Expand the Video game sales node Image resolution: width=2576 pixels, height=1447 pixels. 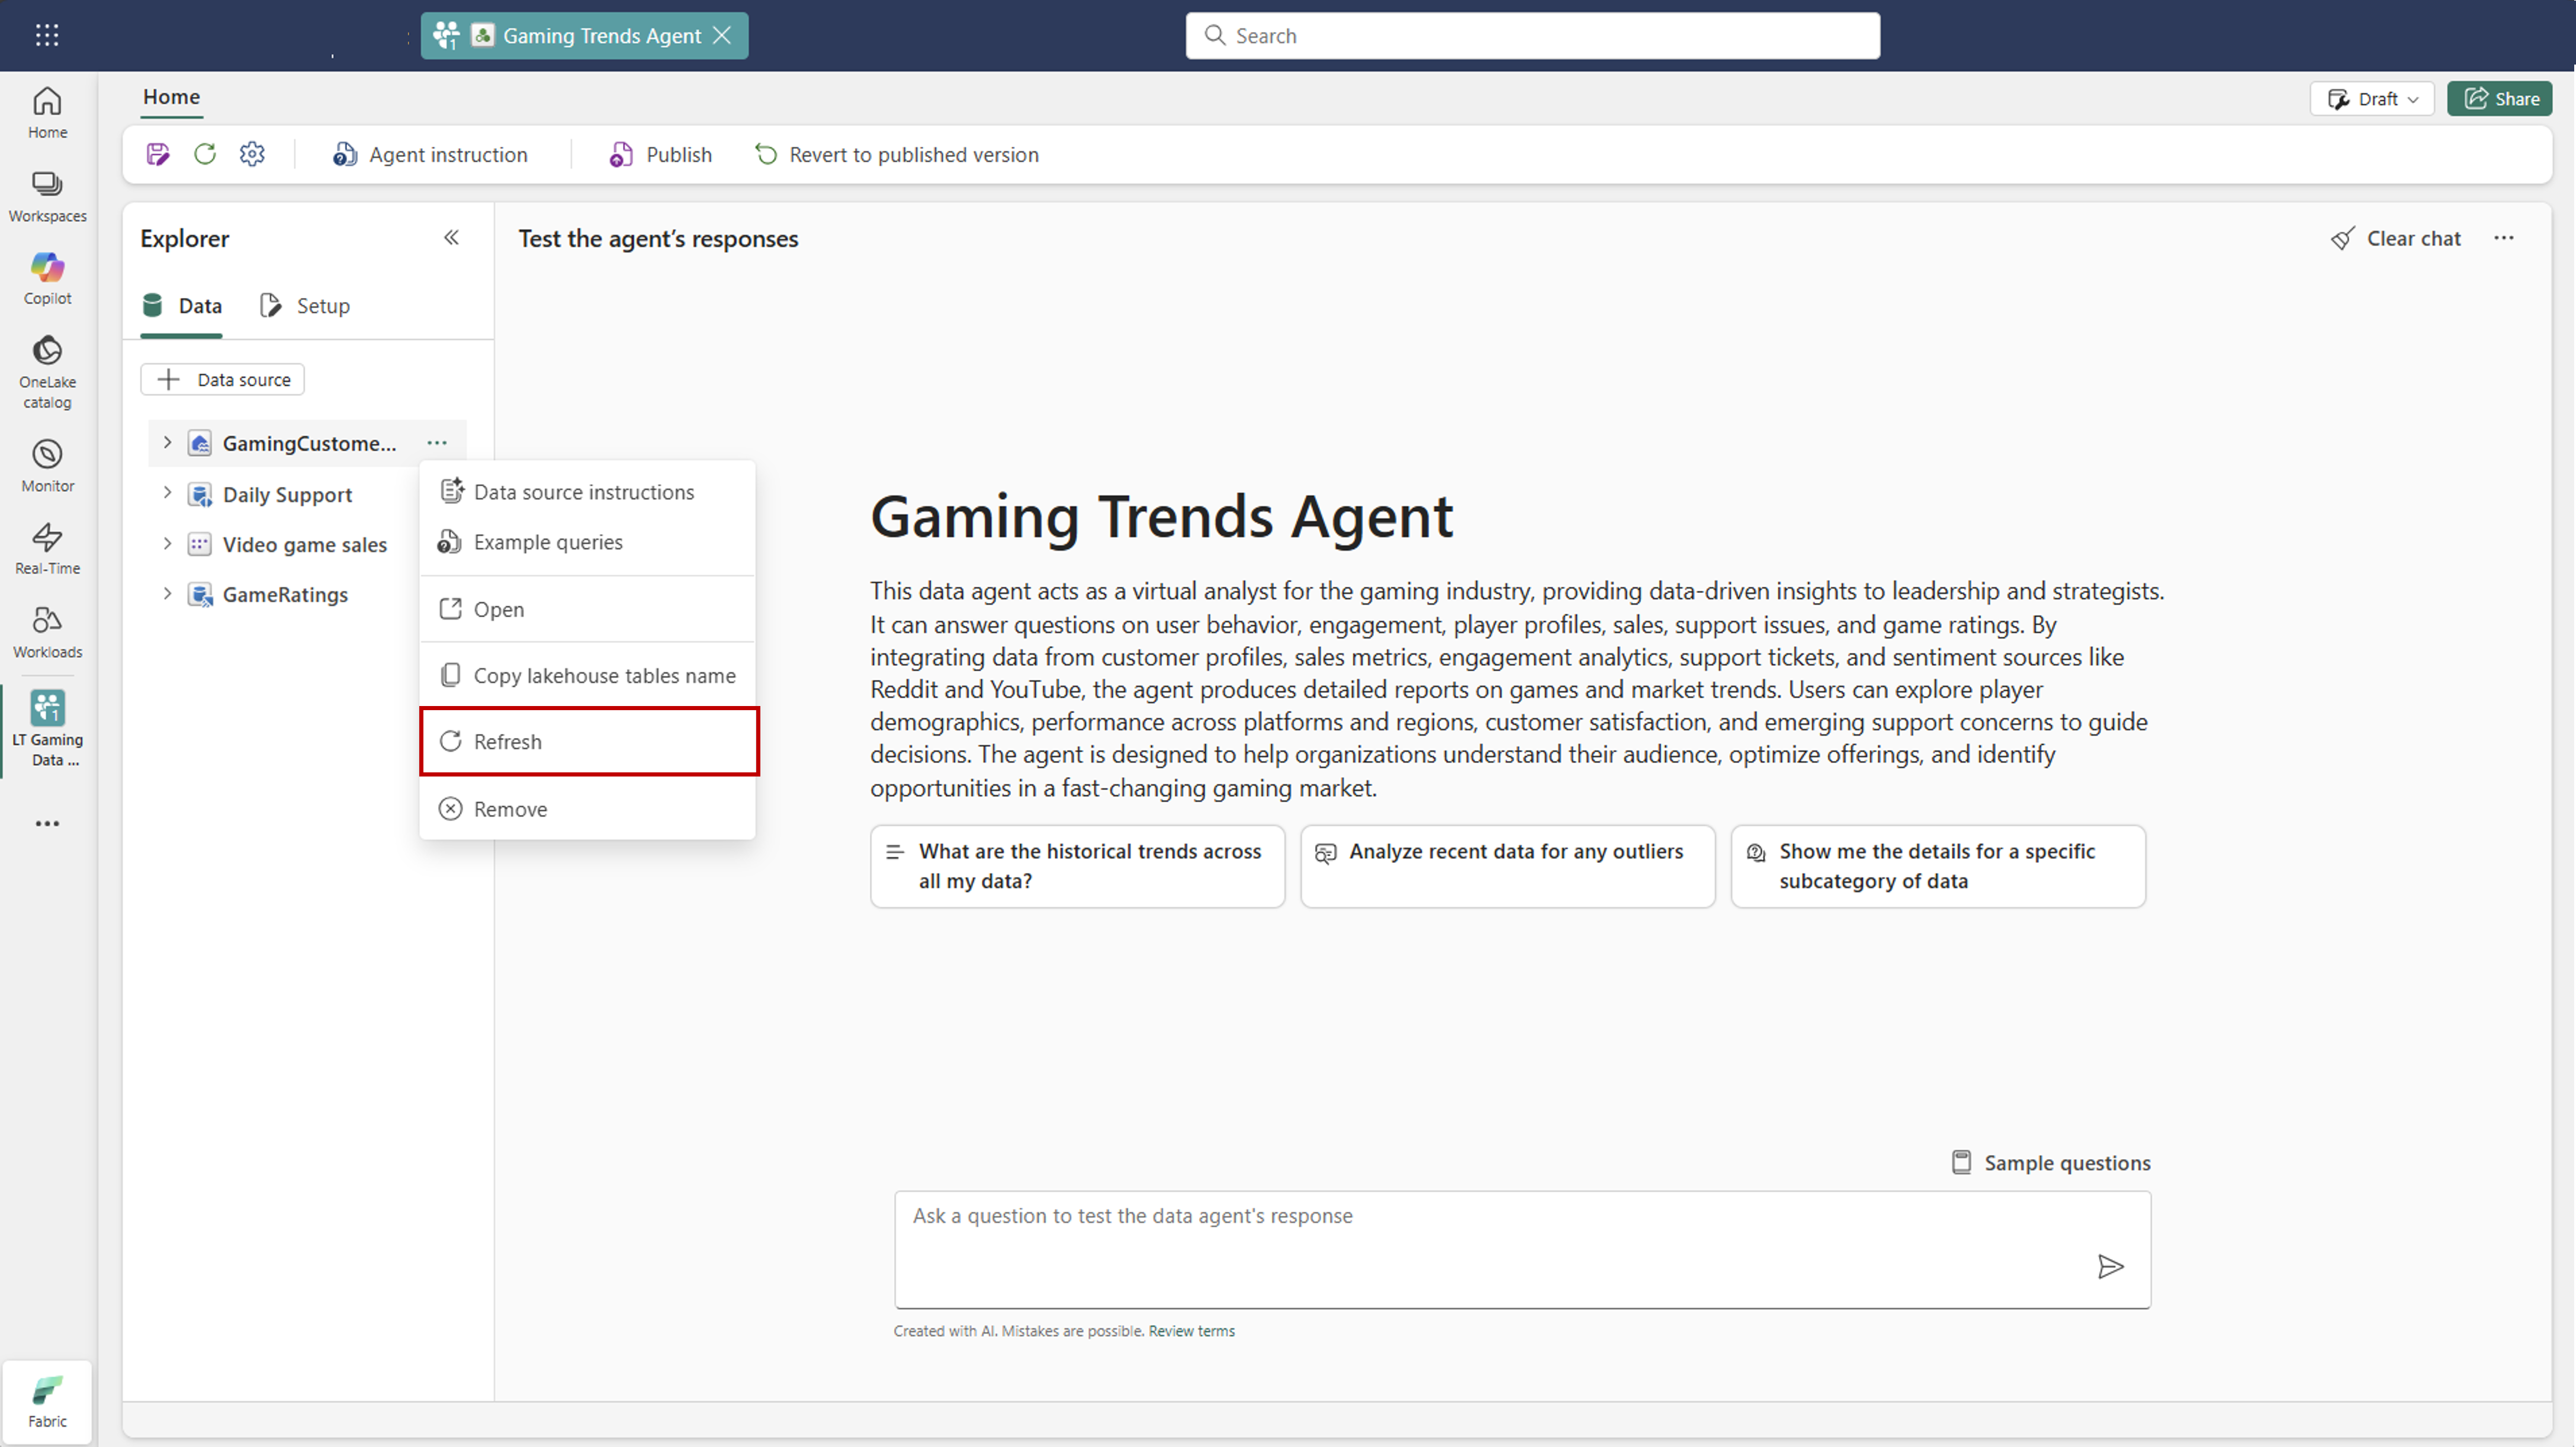(x=167, y=544)
